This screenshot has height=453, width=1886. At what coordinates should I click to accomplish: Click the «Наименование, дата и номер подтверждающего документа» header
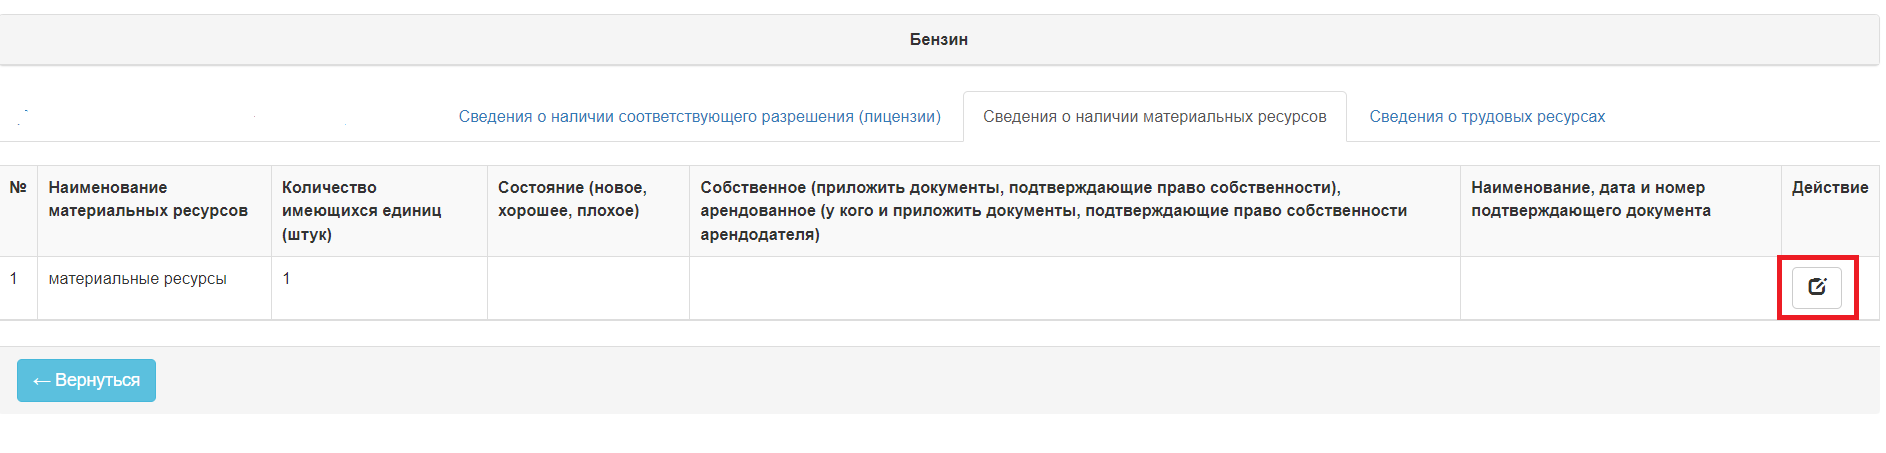[x=1590, y=199]
